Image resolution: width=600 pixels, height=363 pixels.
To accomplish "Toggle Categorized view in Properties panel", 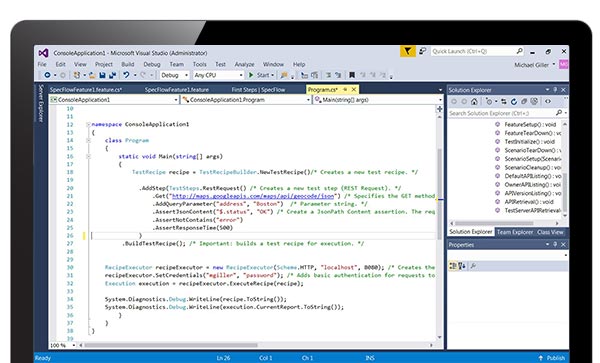I will tap(453, 265).
